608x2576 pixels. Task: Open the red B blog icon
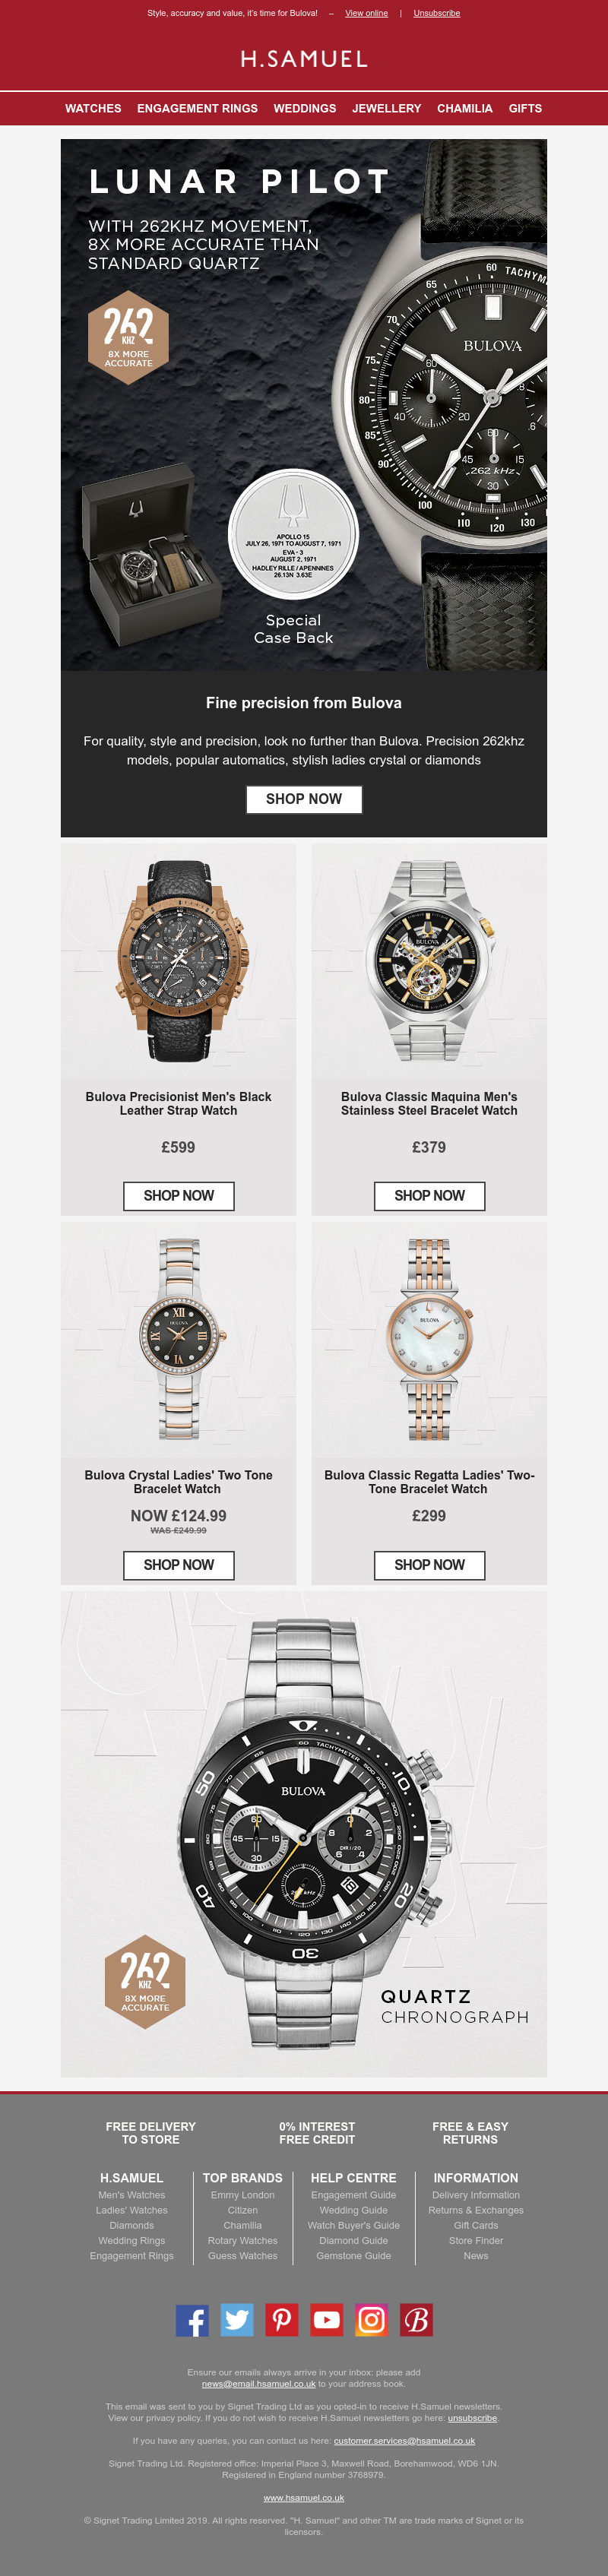tap(416, 2320)
